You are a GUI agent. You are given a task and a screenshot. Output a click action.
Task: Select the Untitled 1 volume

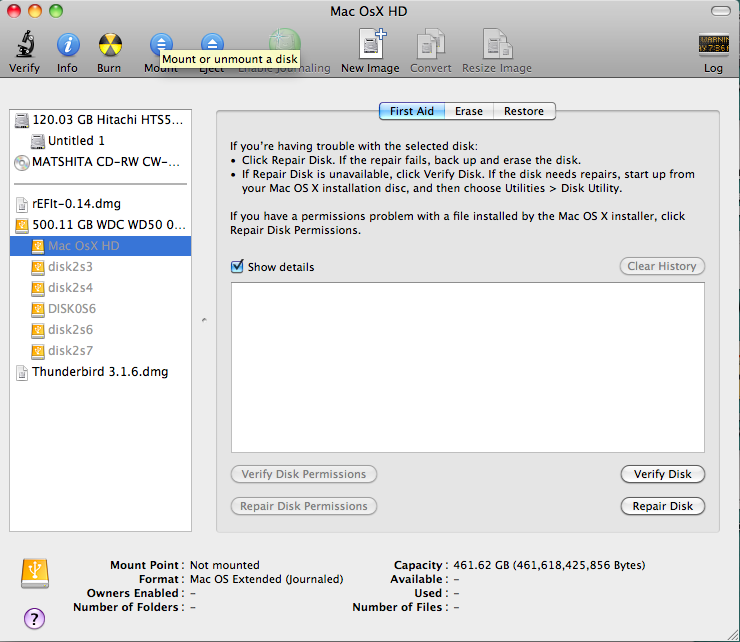(x=101, y=141)
